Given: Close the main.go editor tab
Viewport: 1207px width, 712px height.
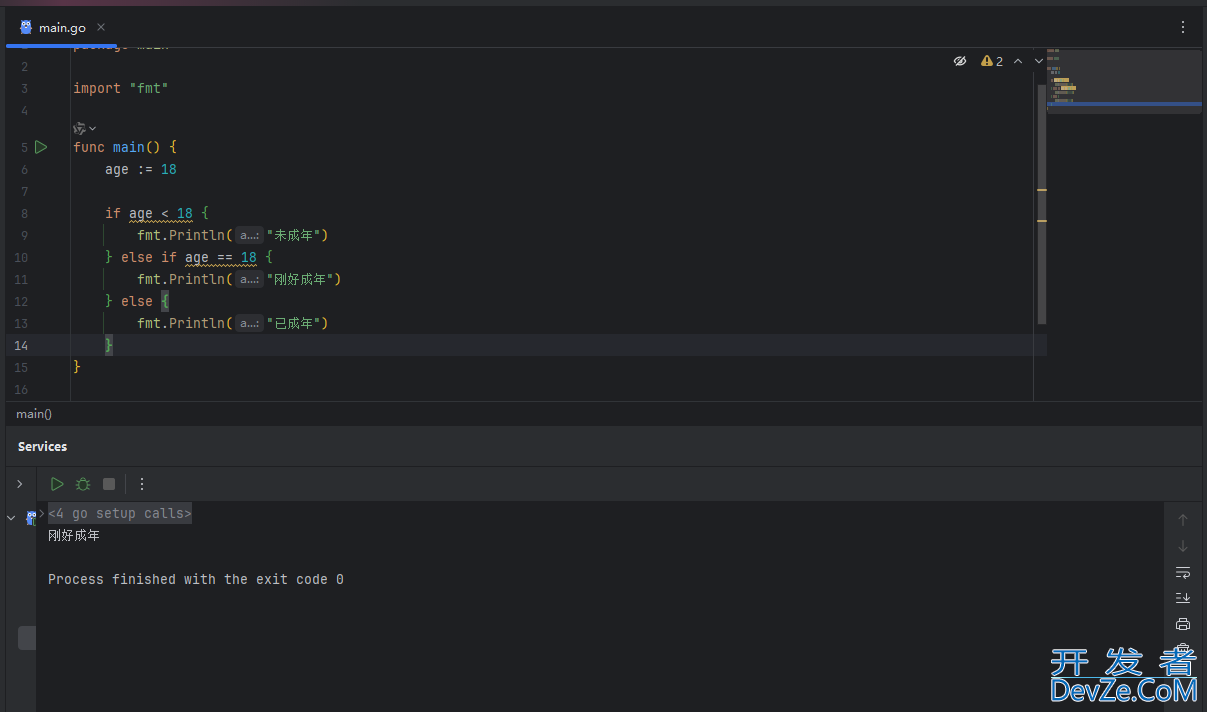Looking at the screenshot, I should coord(102,27).
